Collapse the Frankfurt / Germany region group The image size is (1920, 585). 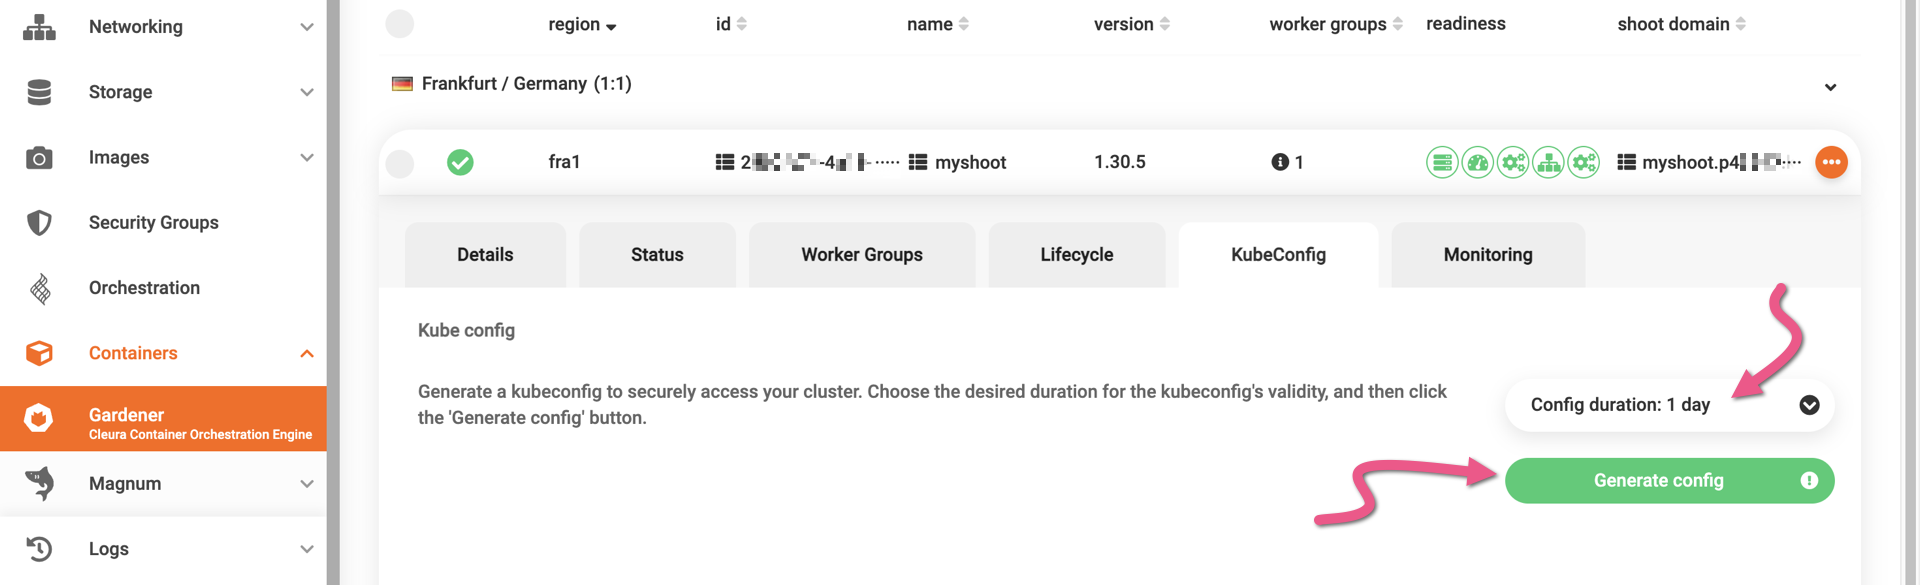(x=1829, y=87)
